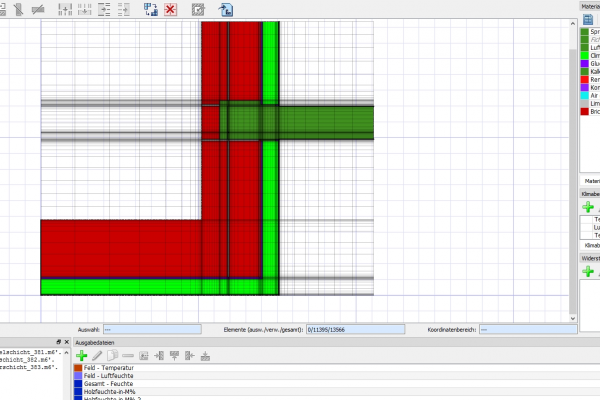Click the pencil edit icon in Ausgabedateien

click(97, 355)
